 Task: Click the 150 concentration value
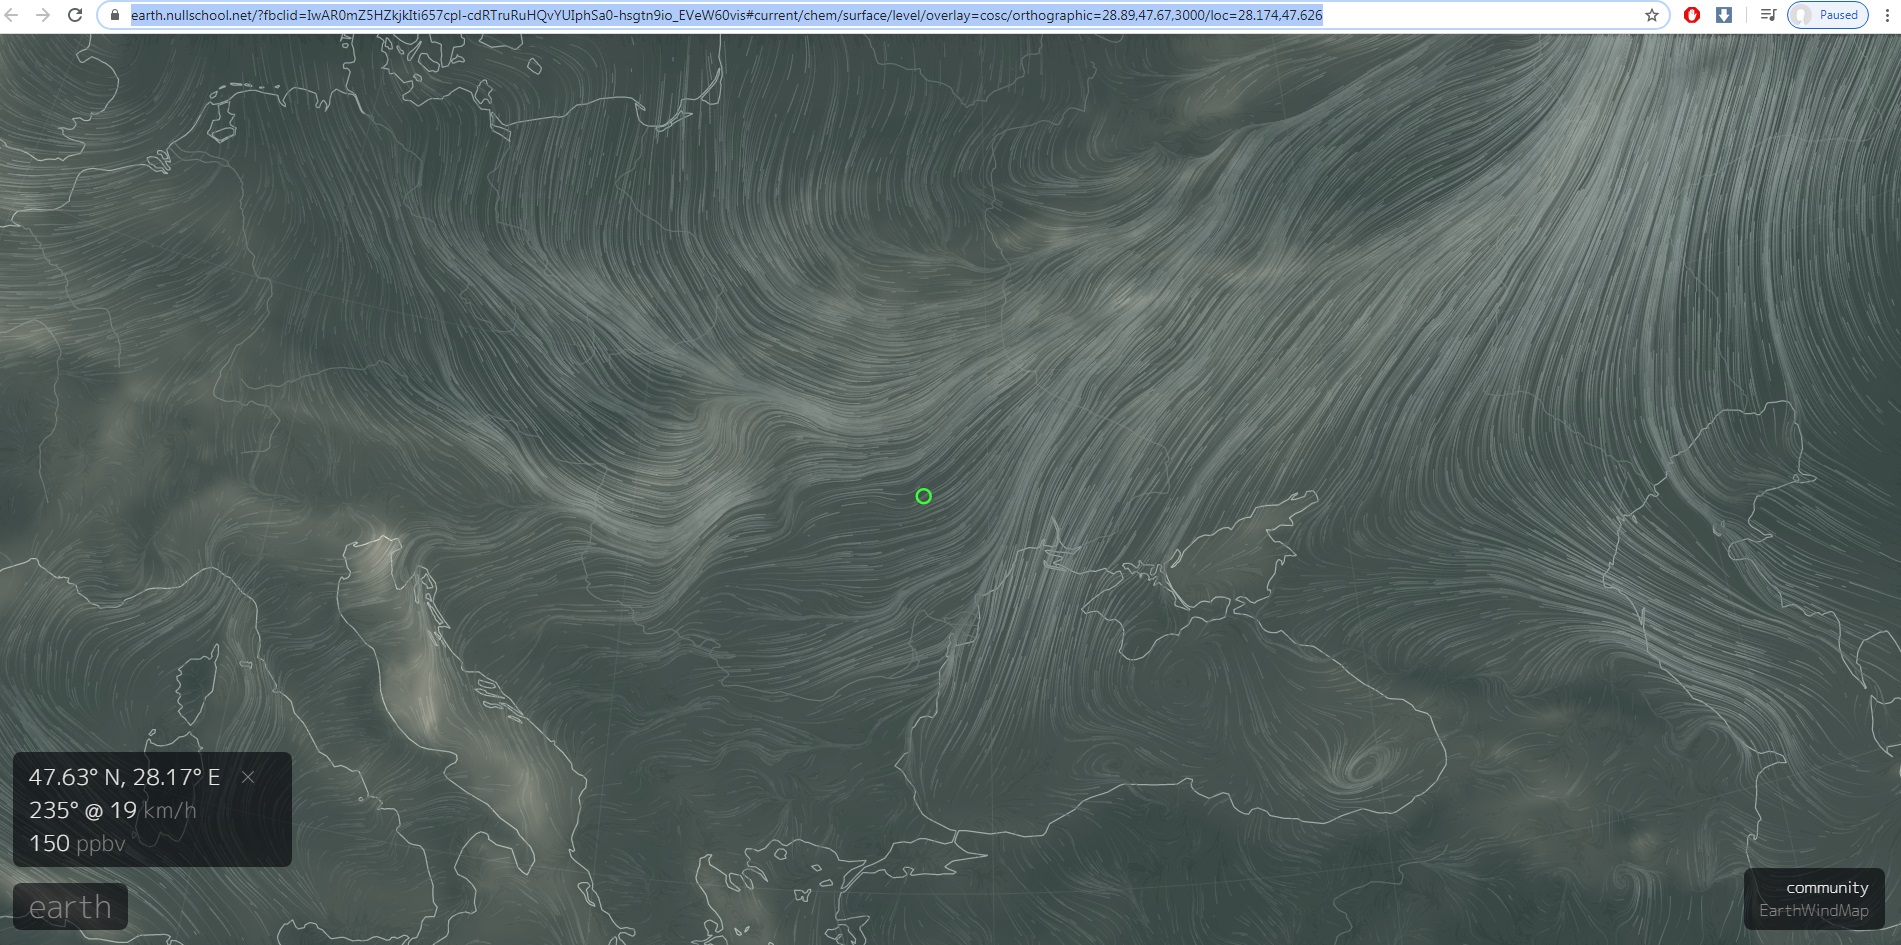click(x=49, y=843)
